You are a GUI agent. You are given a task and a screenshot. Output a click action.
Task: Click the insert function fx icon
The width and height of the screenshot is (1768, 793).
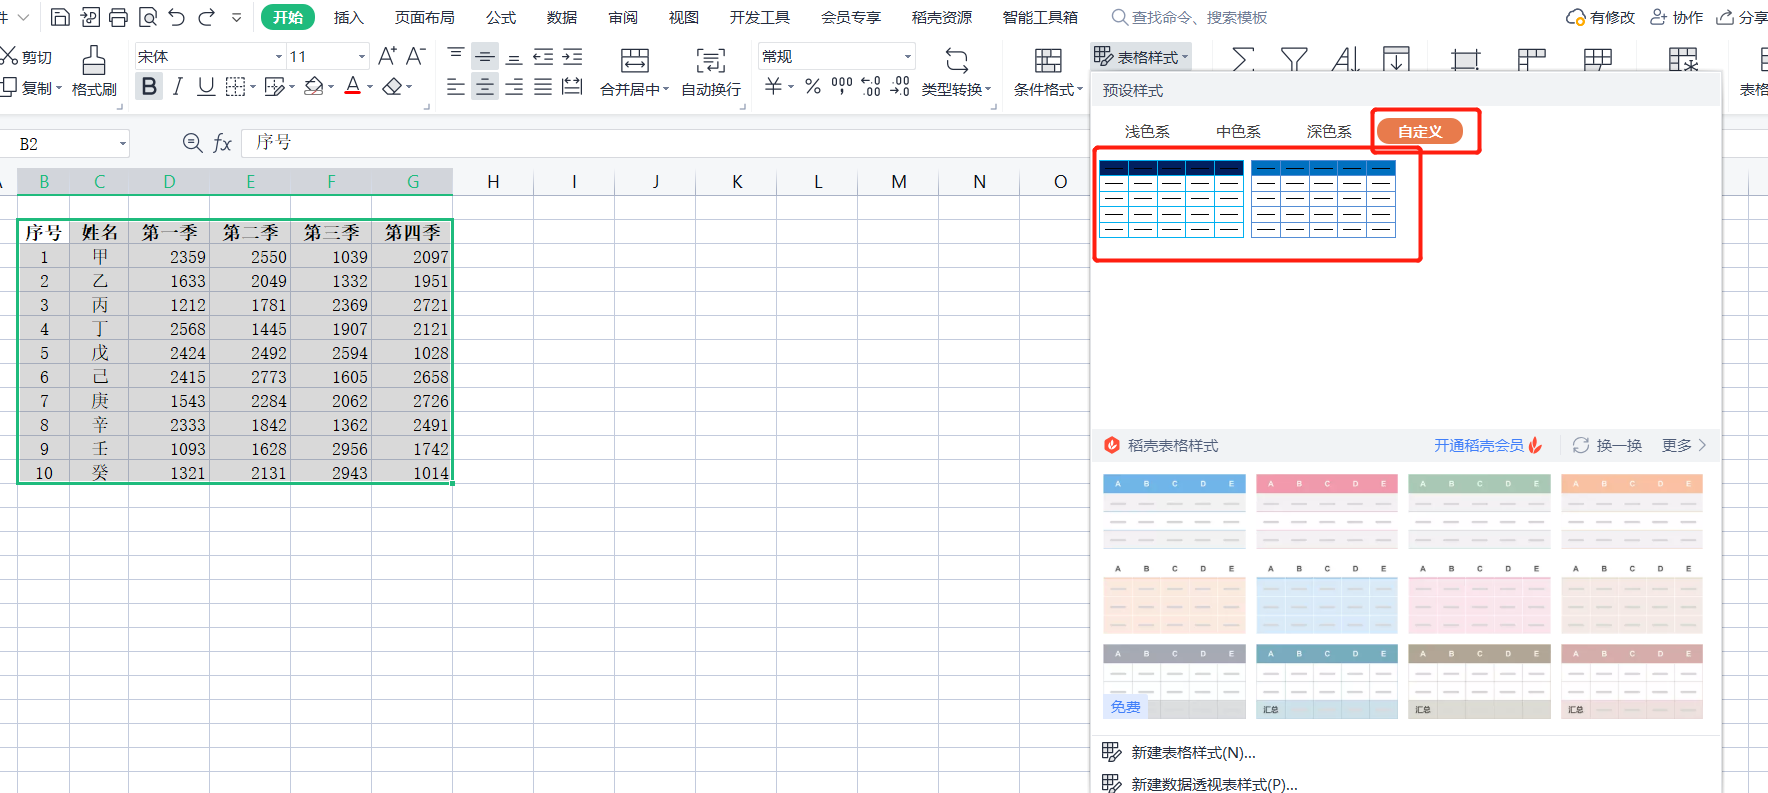222,143
